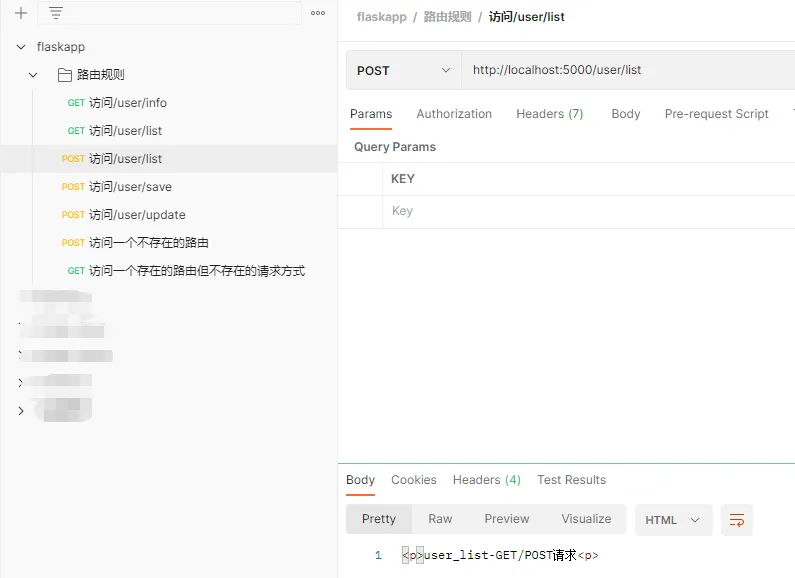Click the request URL input field
The height and width of the screenshot is (578, 795).
tap(628, 70)
